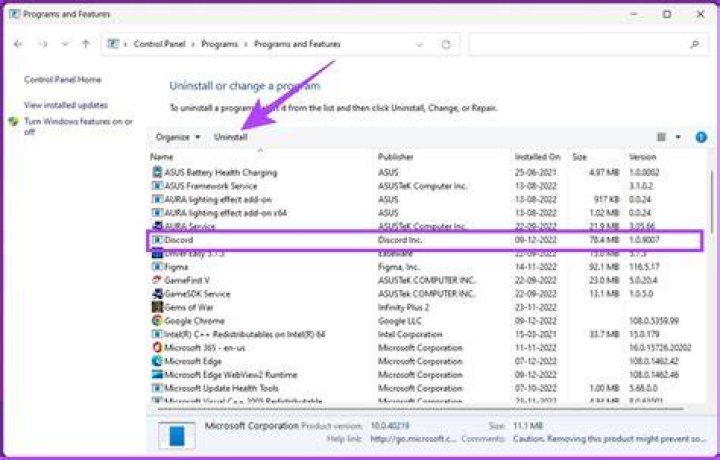Select ASUS Battery Health Charging icon
Viewport: 720px width, 460px height.
[x=157, y=172]
